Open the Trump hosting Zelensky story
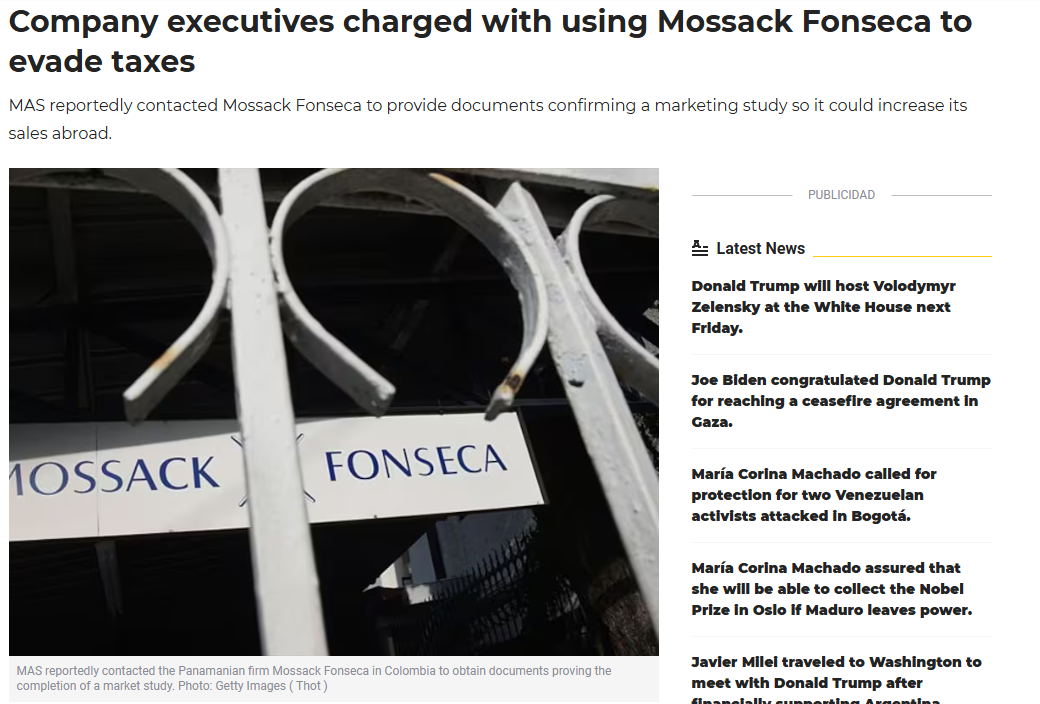The width and height of the screenshot is (1040, 704). tap(823, 307)
